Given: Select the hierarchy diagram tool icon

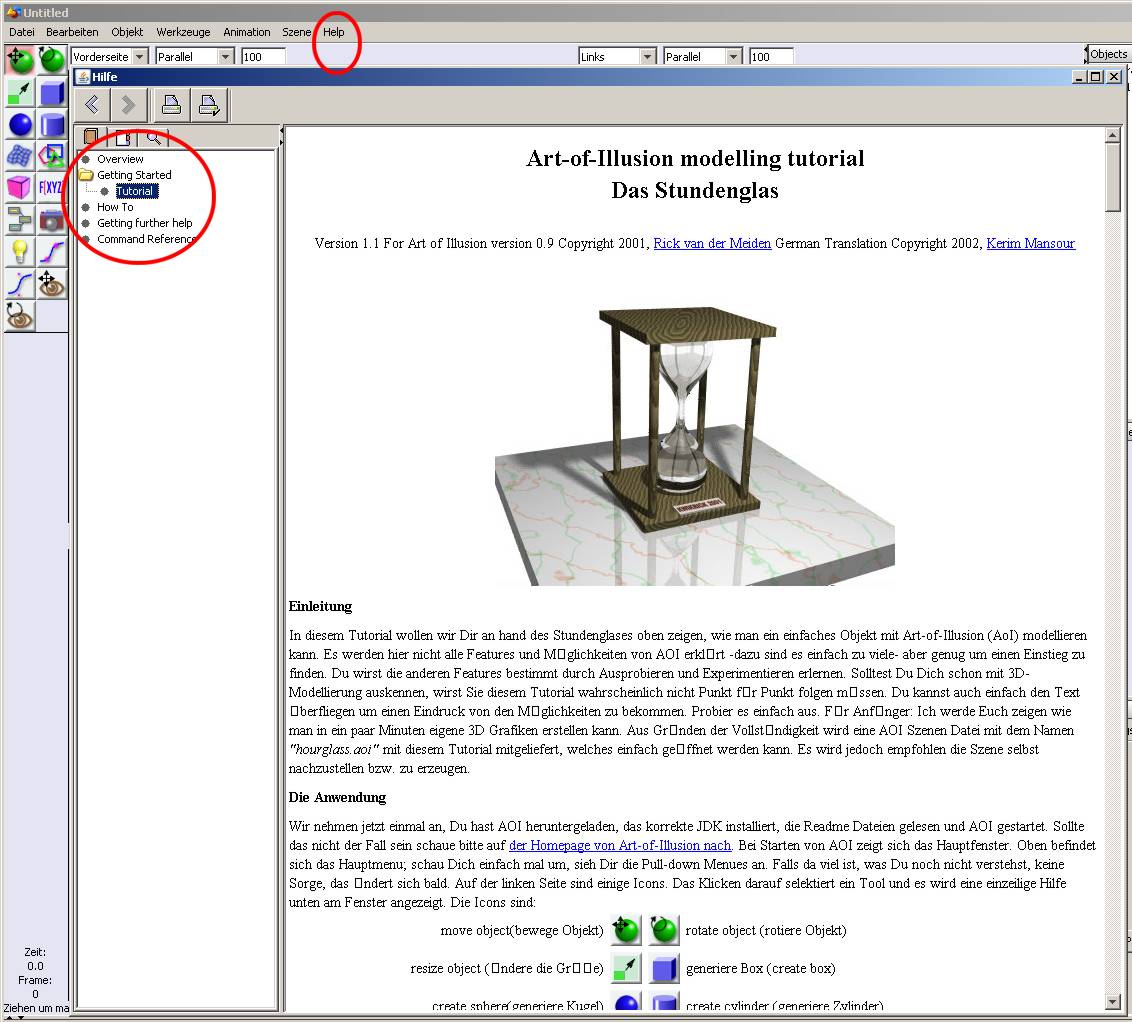Looking at the screenshot, I should click(20, 219).
